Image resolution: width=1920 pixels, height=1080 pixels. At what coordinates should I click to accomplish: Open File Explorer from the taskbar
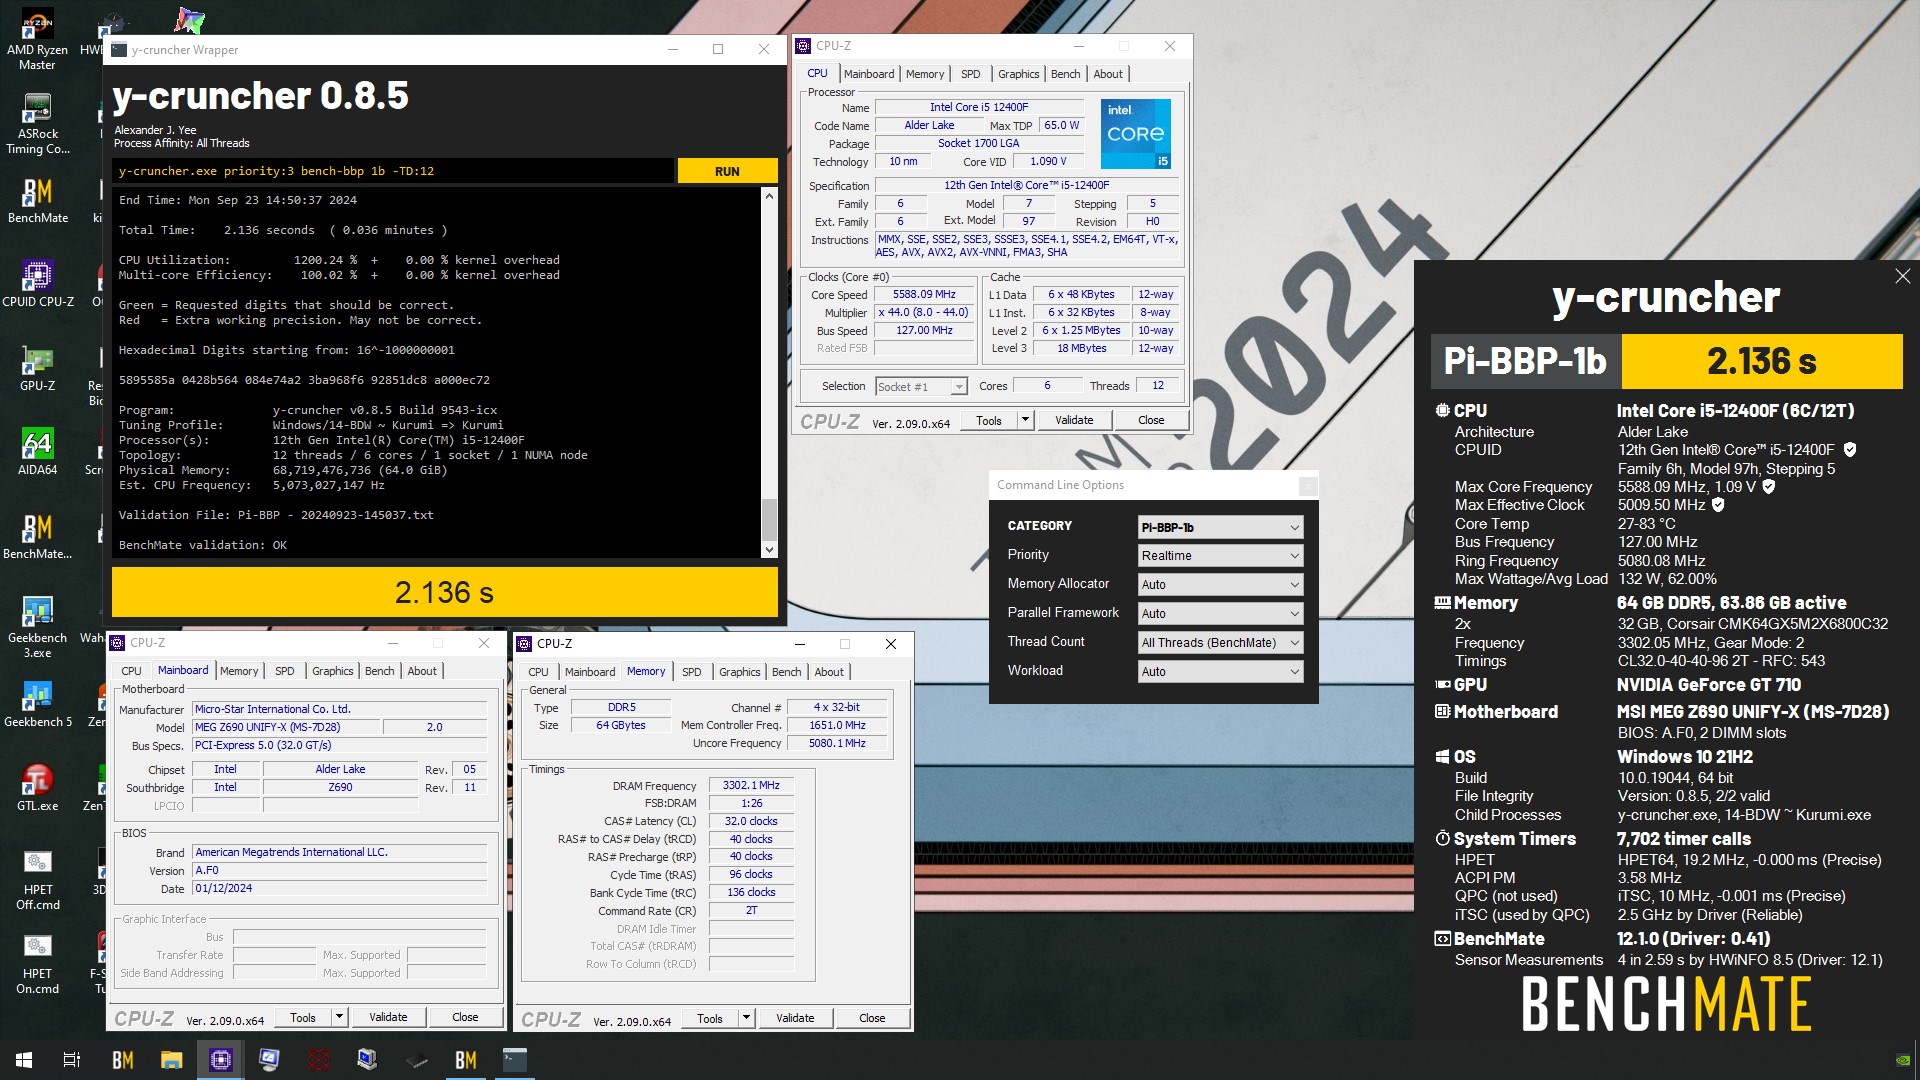171,1060
